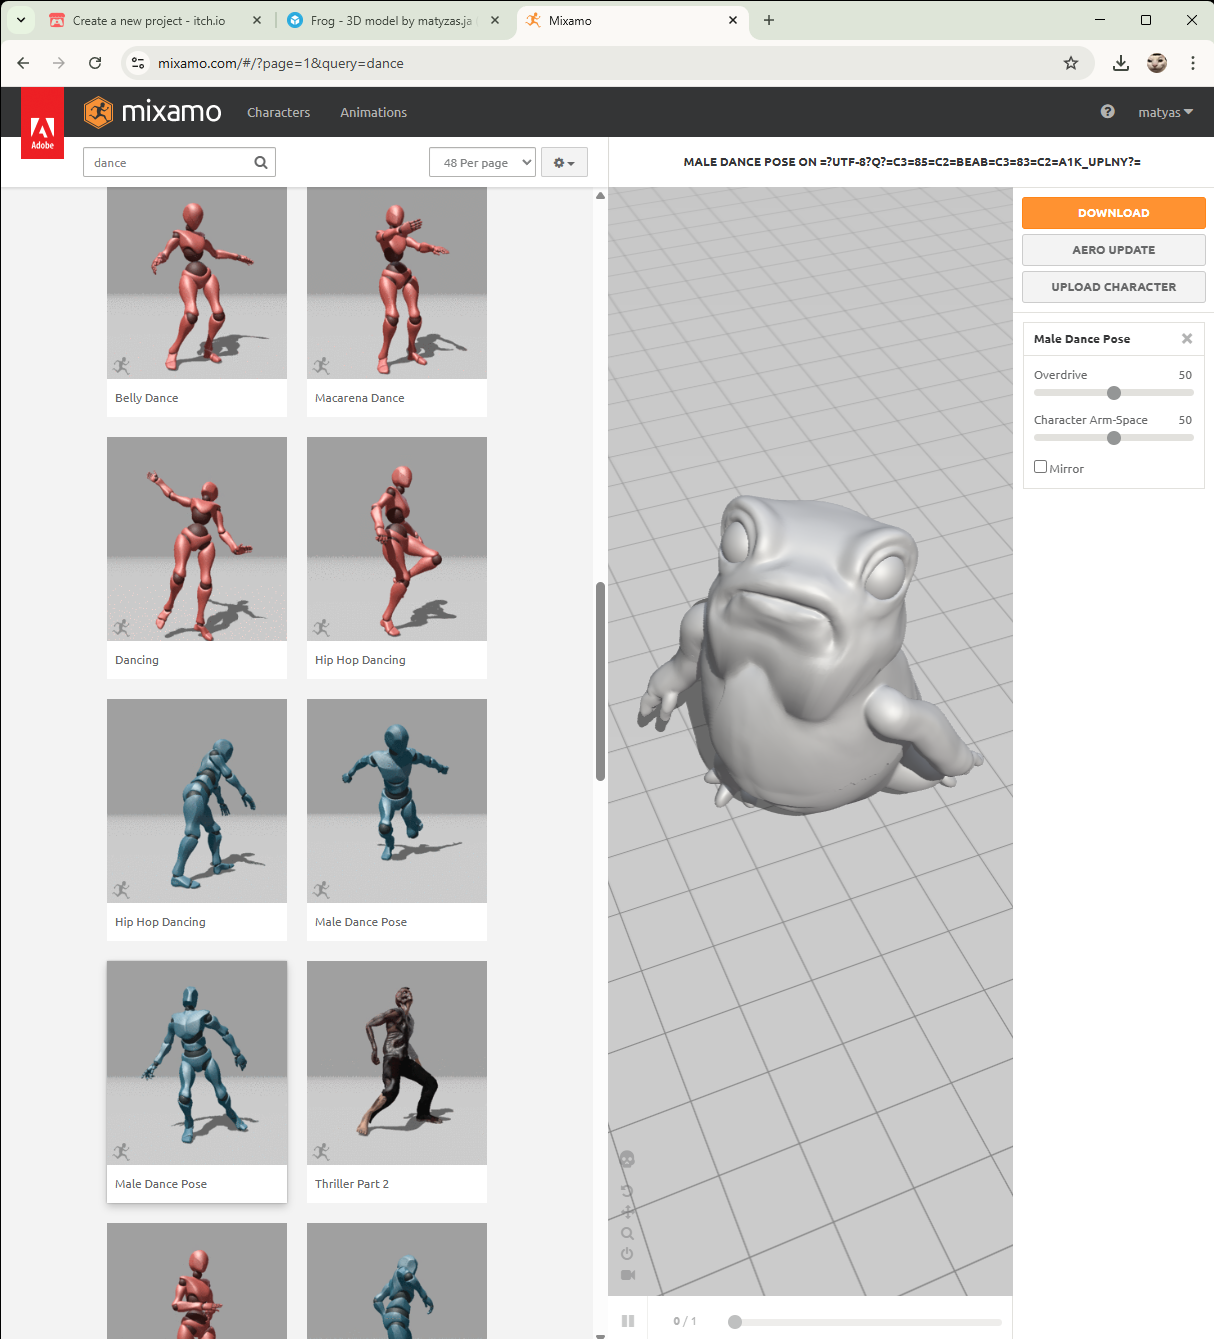The width and height of the screenshot is (1214, 1339).
Task: Open the matyas account dropdown
Action: [1165, 113]
